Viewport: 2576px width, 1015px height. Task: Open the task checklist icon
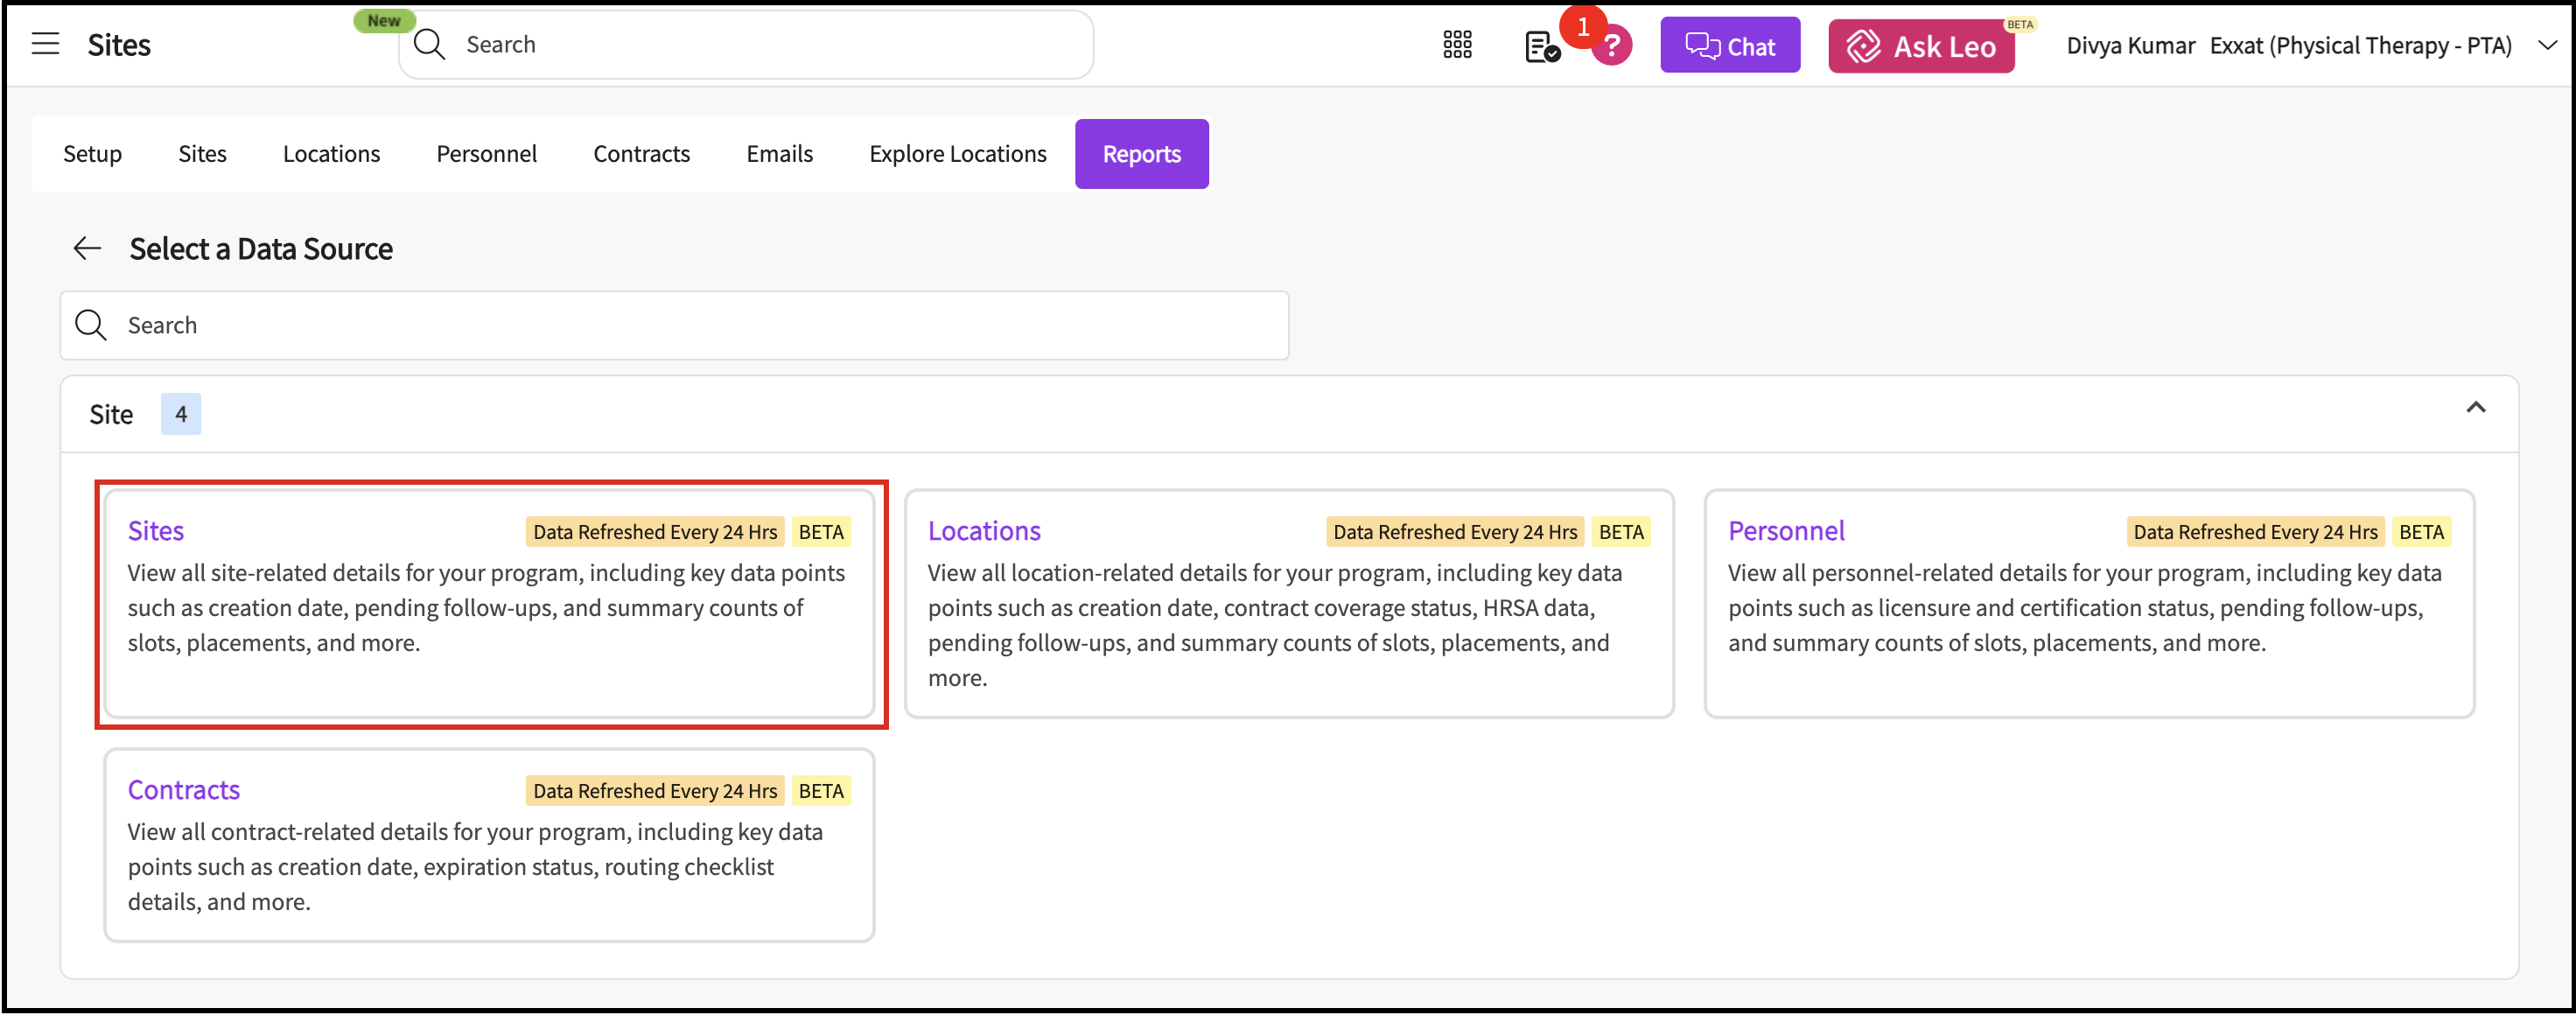tap(1541, 46)
